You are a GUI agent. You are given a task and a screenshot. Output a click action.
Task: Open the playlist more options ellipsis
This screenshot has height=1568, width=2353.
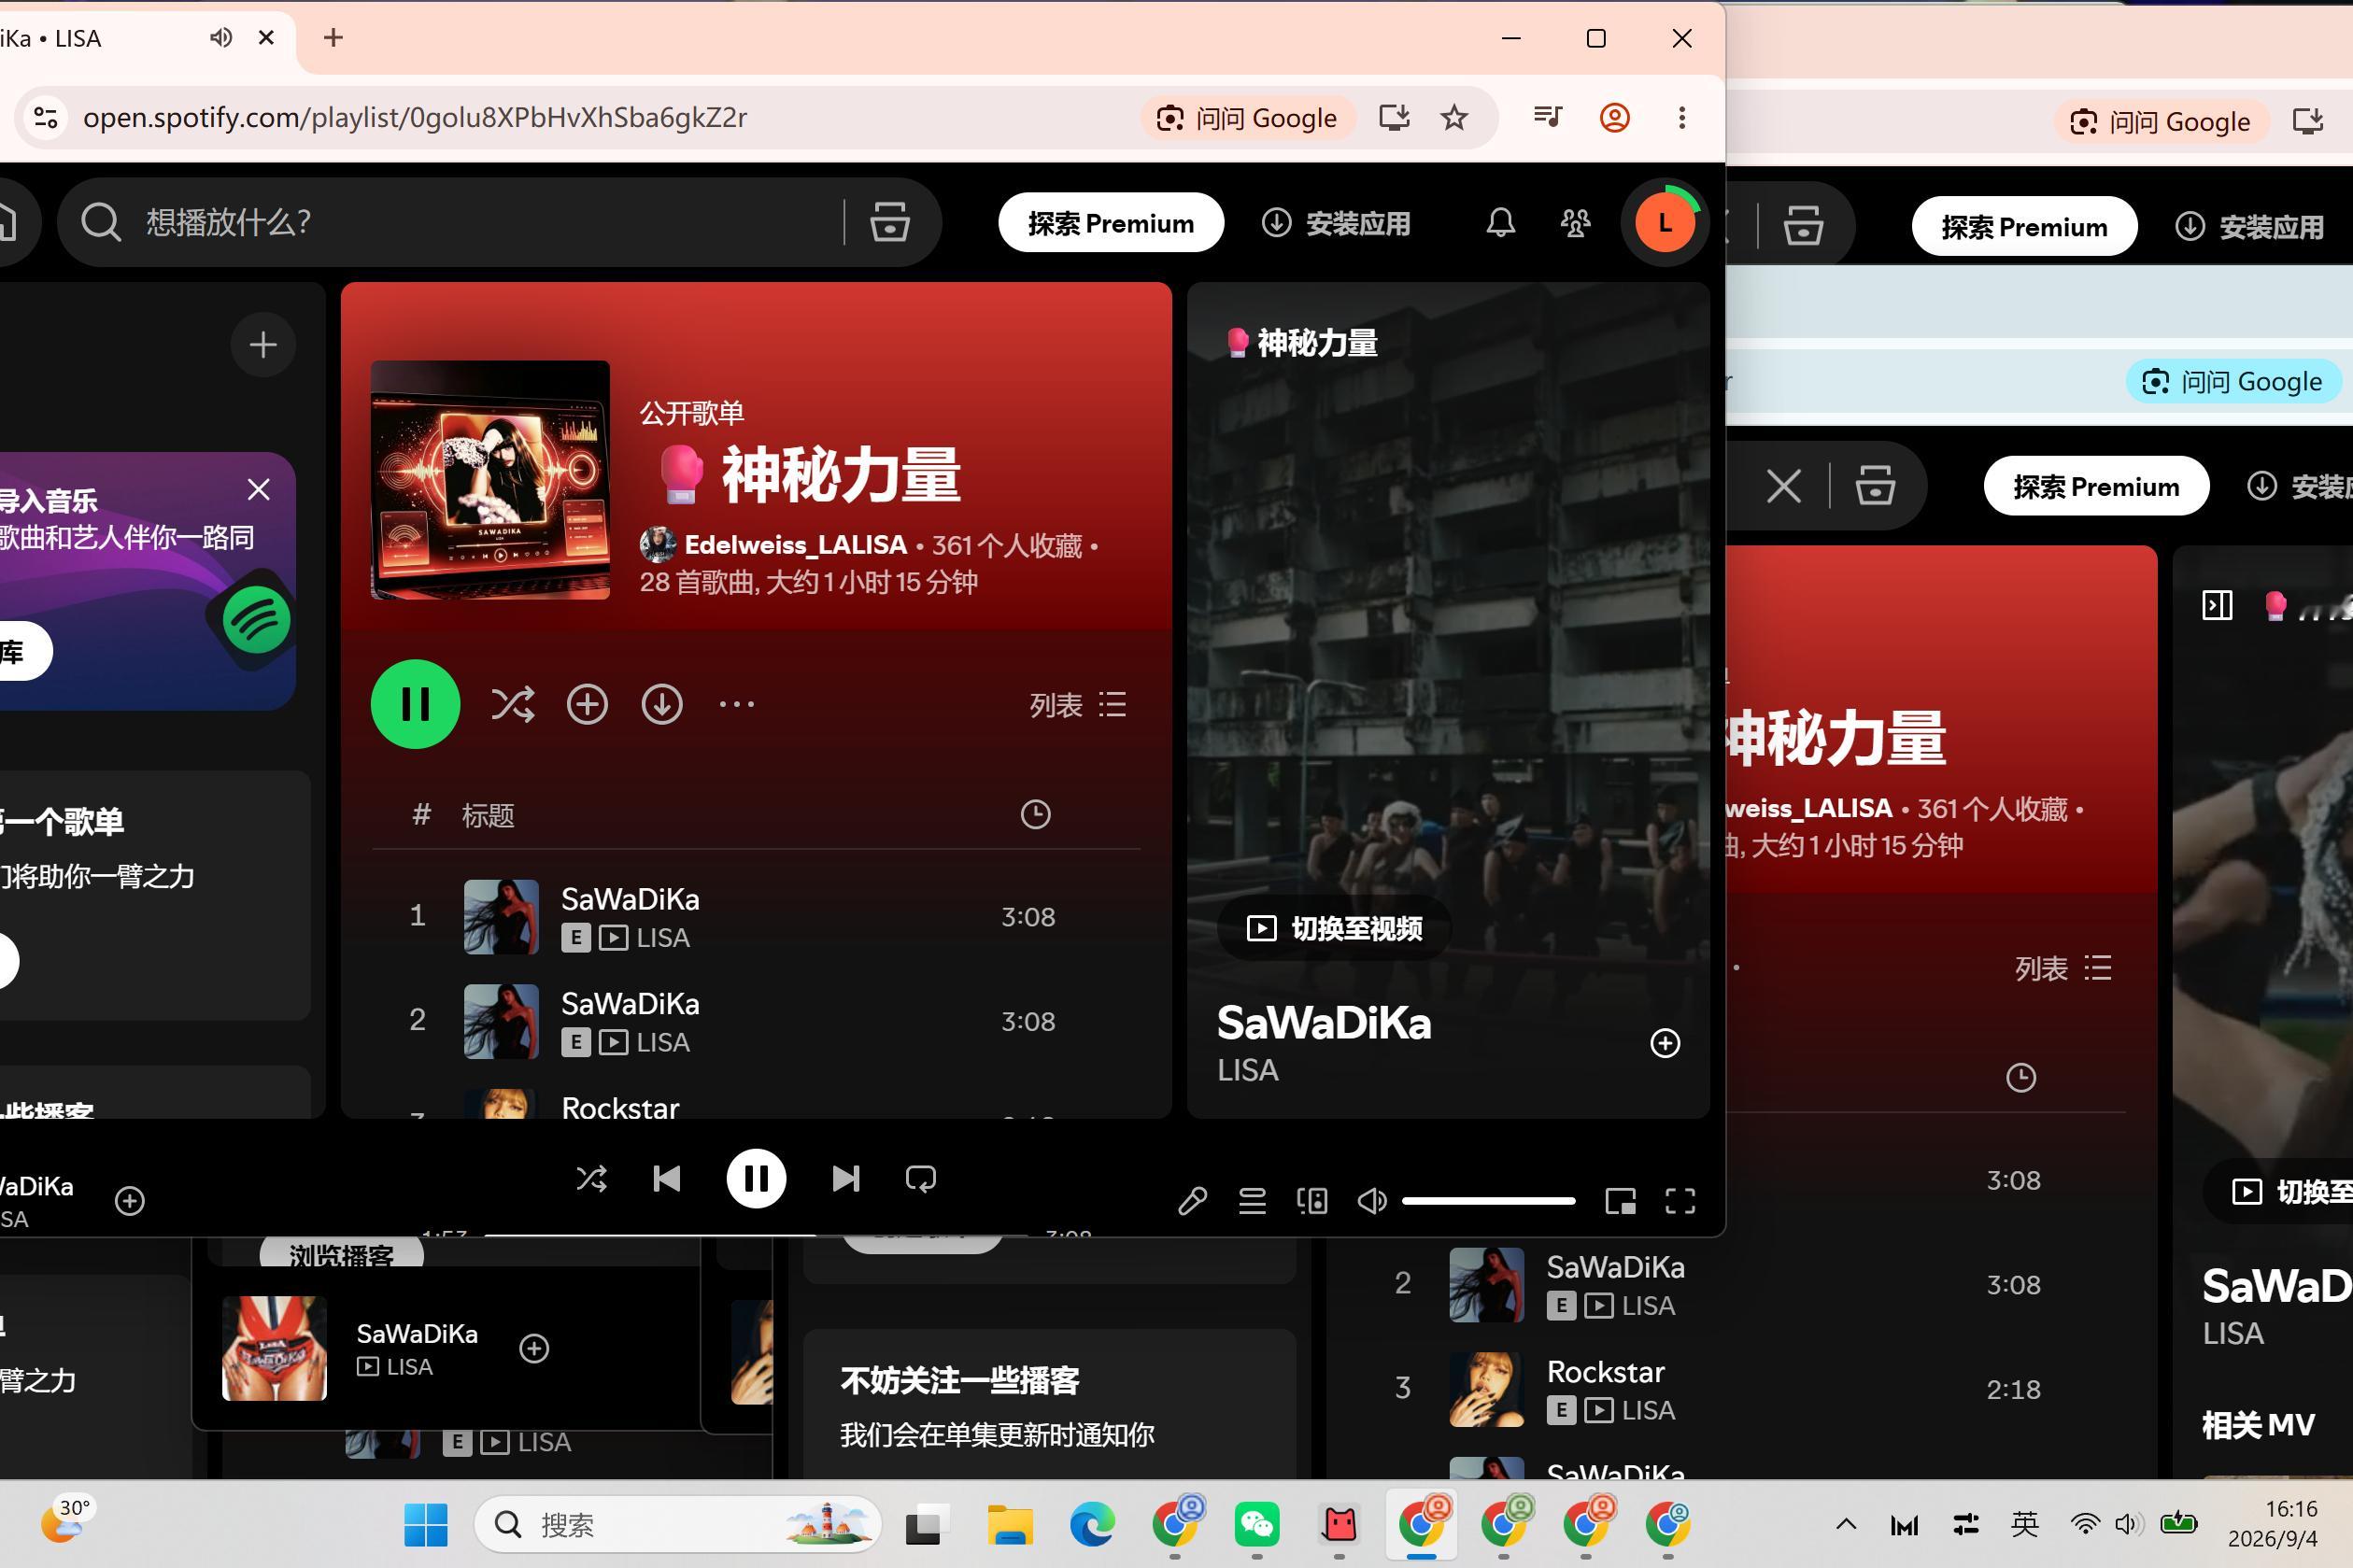(737, 705)
